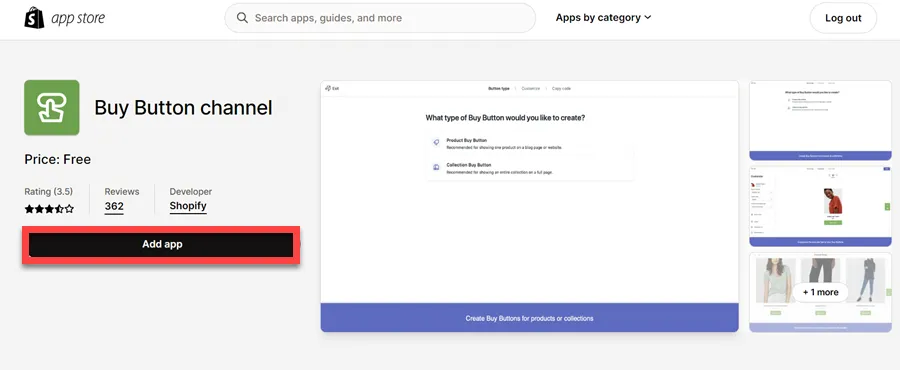
Task: Click the Product Buy Button tag icon
Action: click(x=436, y=142)
